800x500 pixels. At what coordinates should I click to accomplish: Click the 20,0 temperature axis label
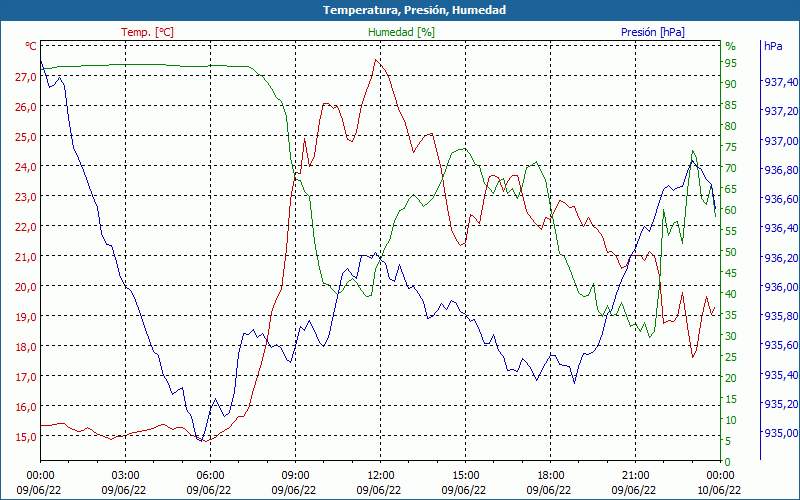(x=26, y=287)
